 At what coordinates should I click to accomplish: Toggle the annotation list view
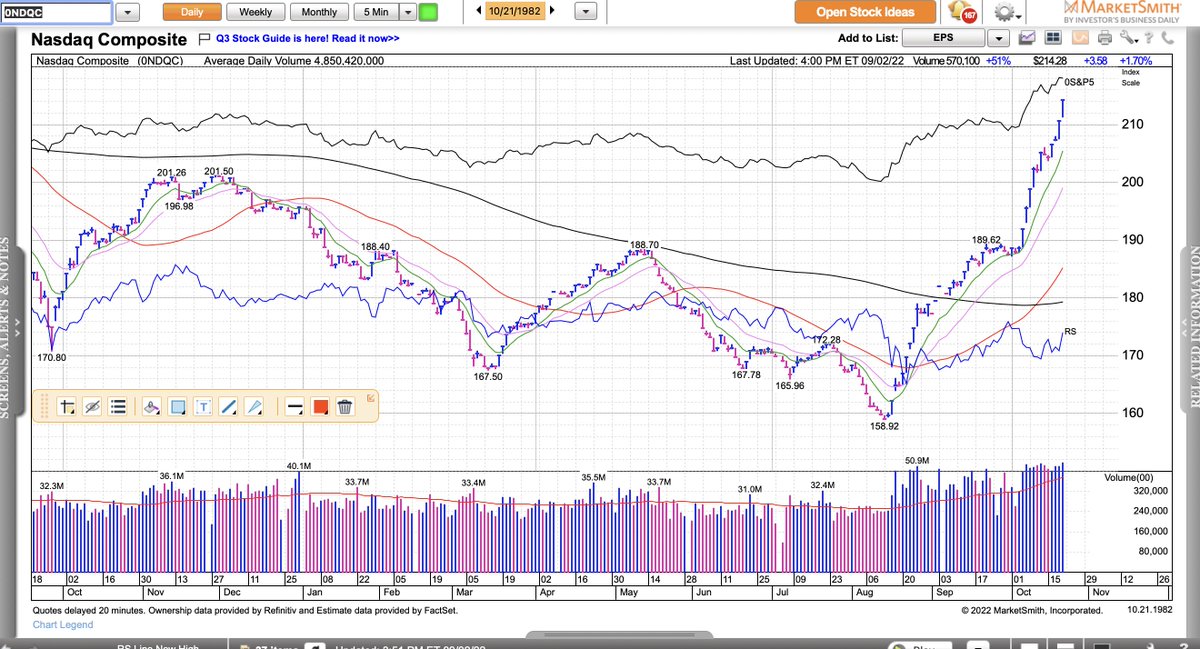tap(117, 407)
